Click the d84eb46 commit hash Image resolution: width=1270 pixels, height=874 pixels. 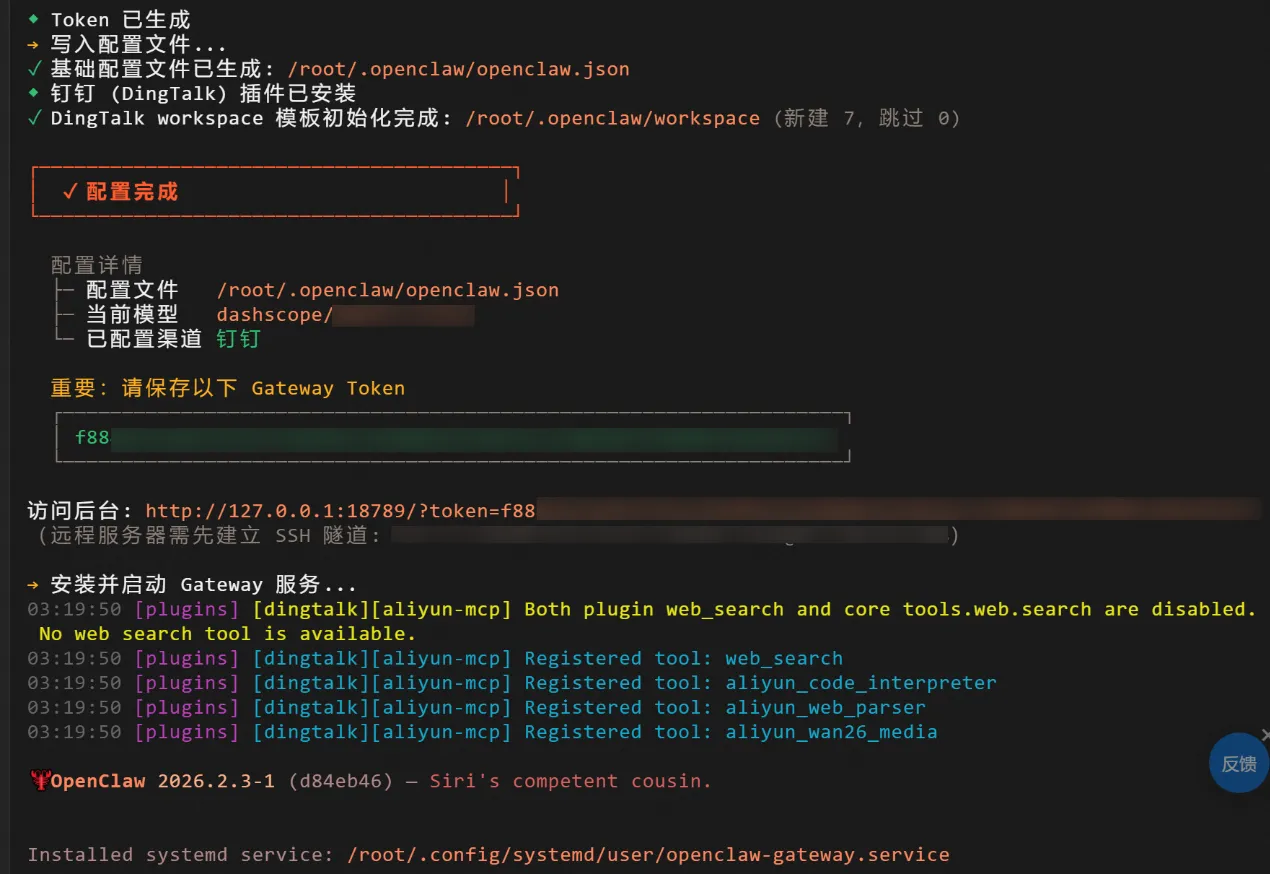click(x=340, y=781)
